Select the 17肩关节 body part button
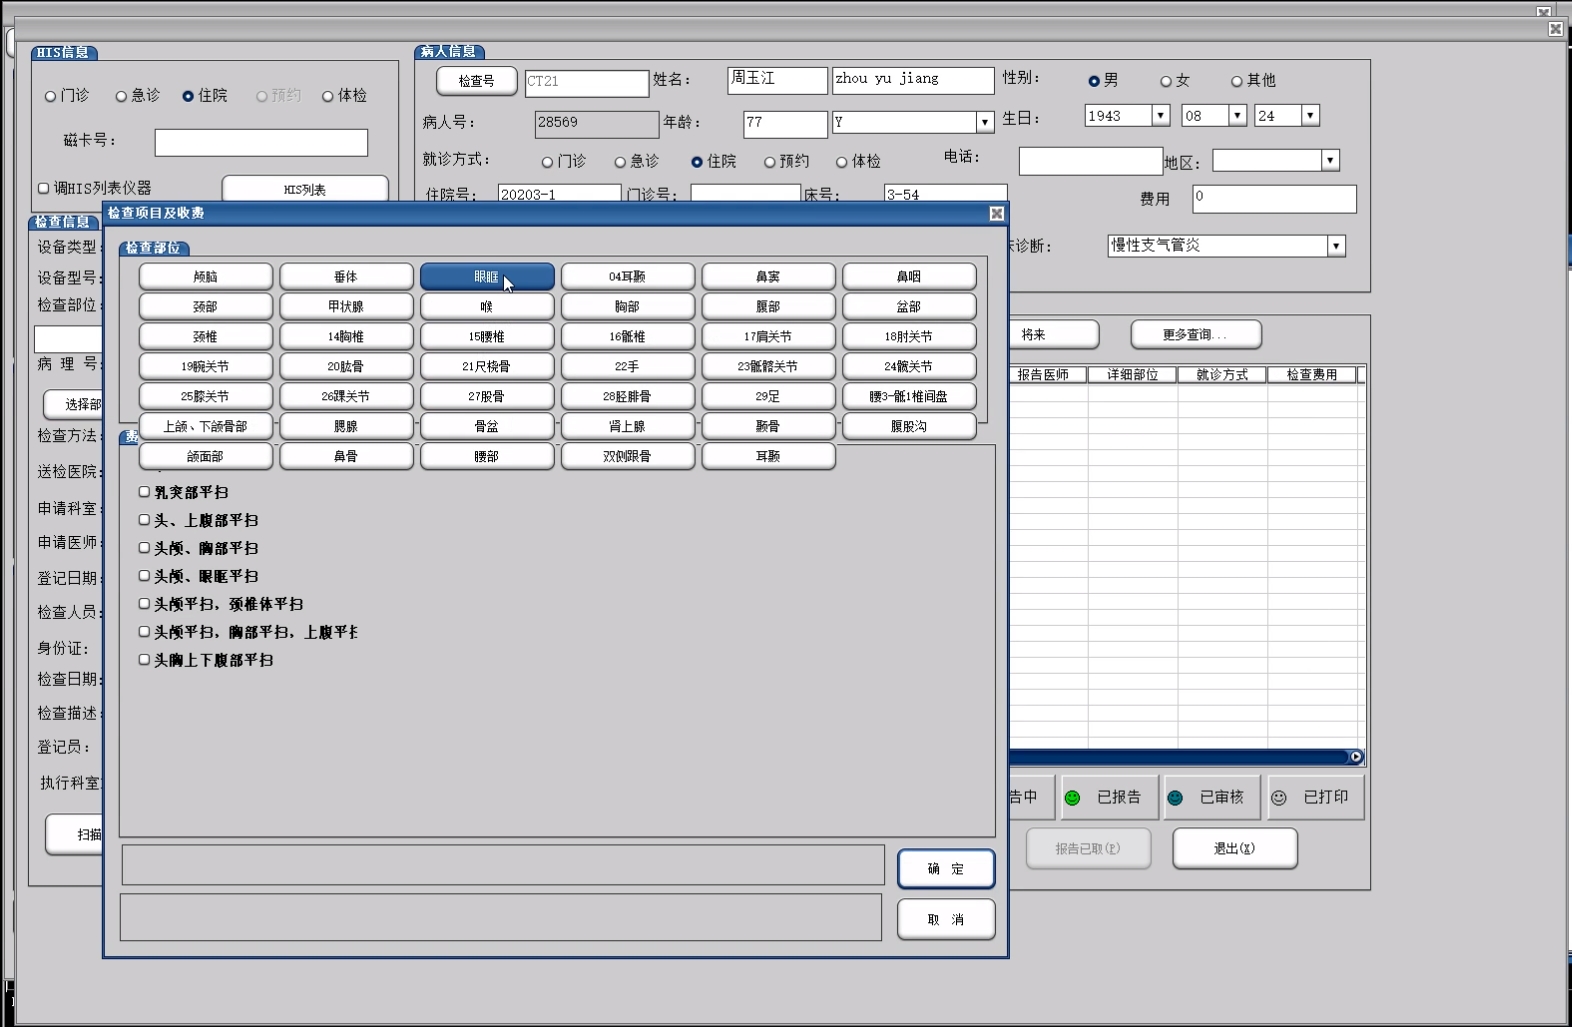This screenshot has width=1572, height=1027. click(768, 337)
